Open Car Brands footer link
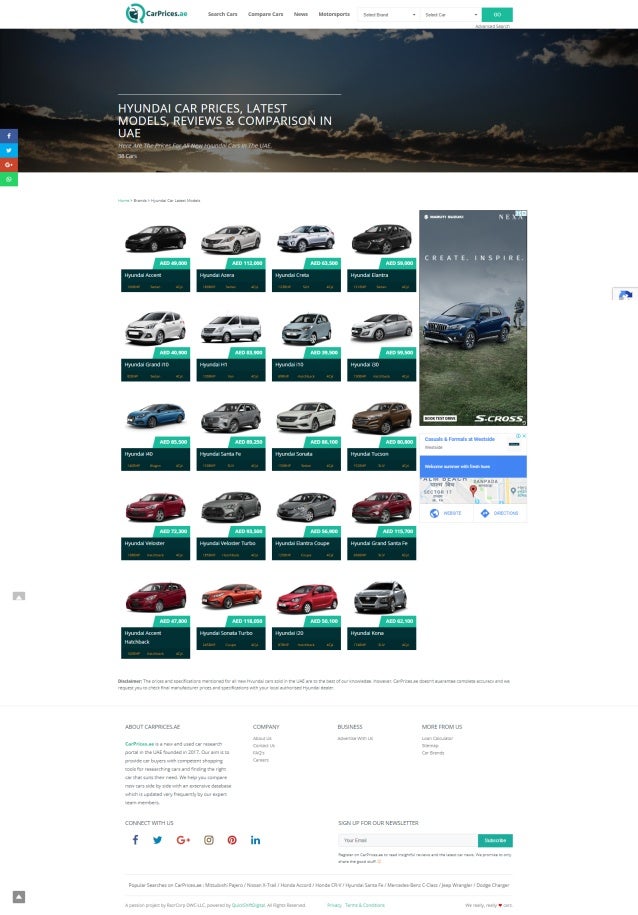Viewport: 638px width, 915px height. coord(433,753)
